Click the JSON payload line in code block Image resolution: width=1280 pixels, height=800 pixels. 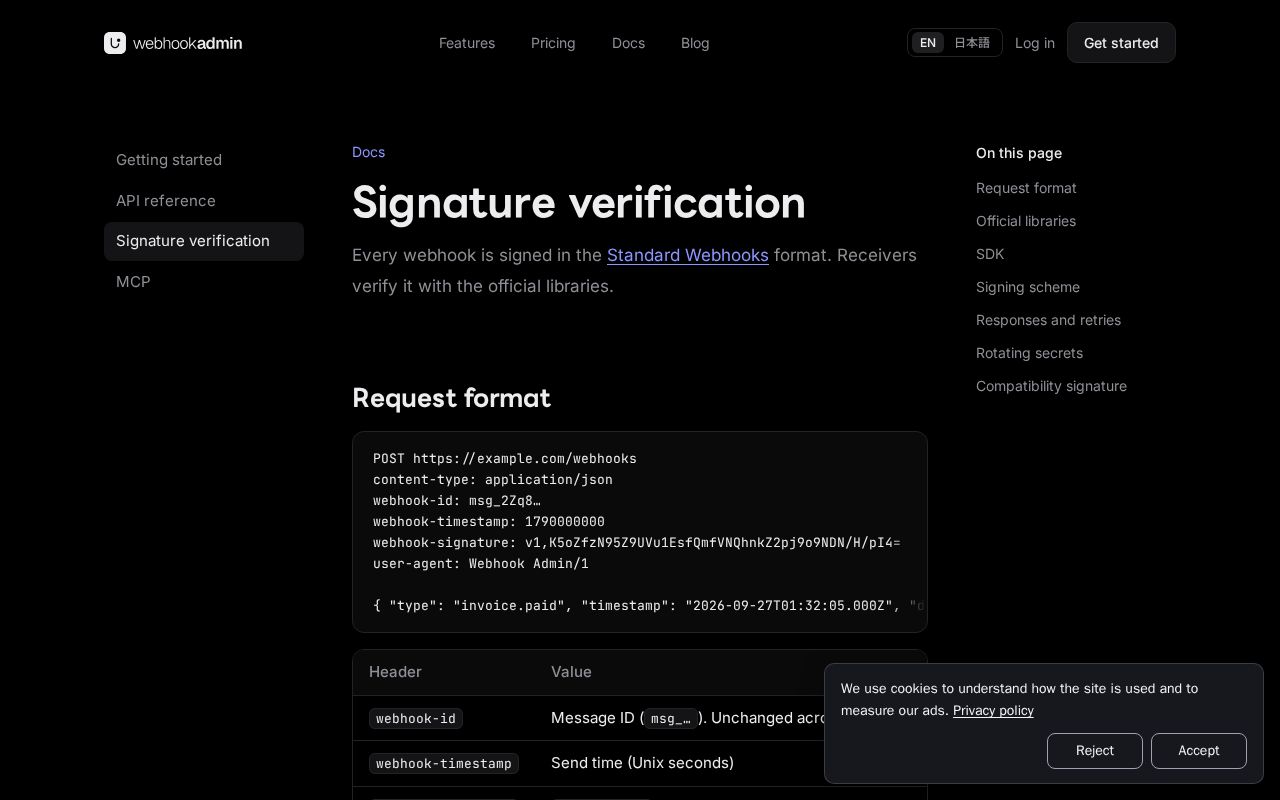coord(649,606)
